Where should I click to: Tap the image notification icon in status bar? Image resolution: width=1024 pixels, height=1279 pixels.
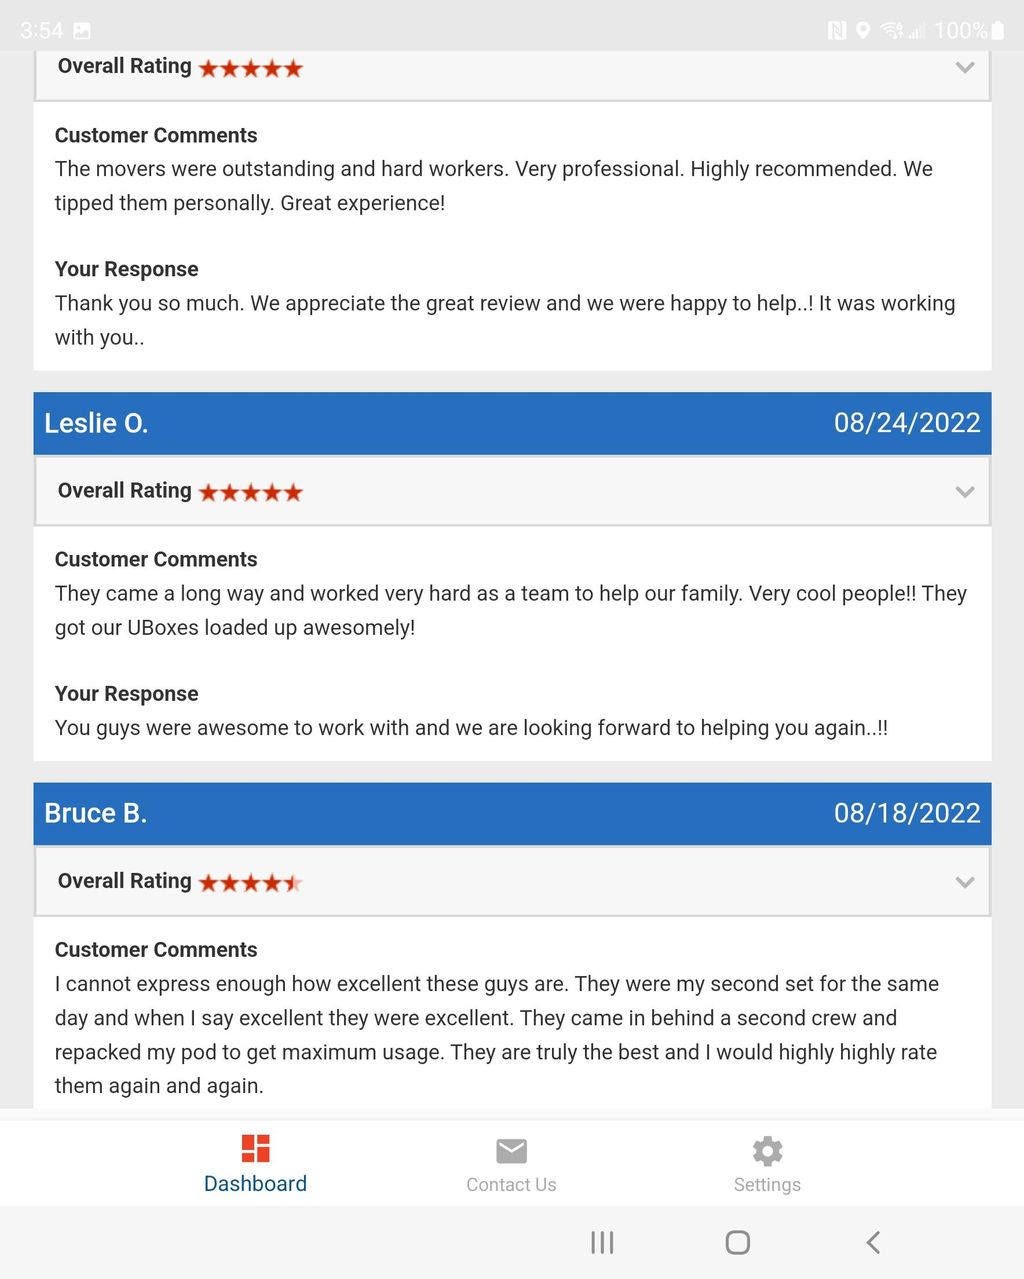[82, 31]
